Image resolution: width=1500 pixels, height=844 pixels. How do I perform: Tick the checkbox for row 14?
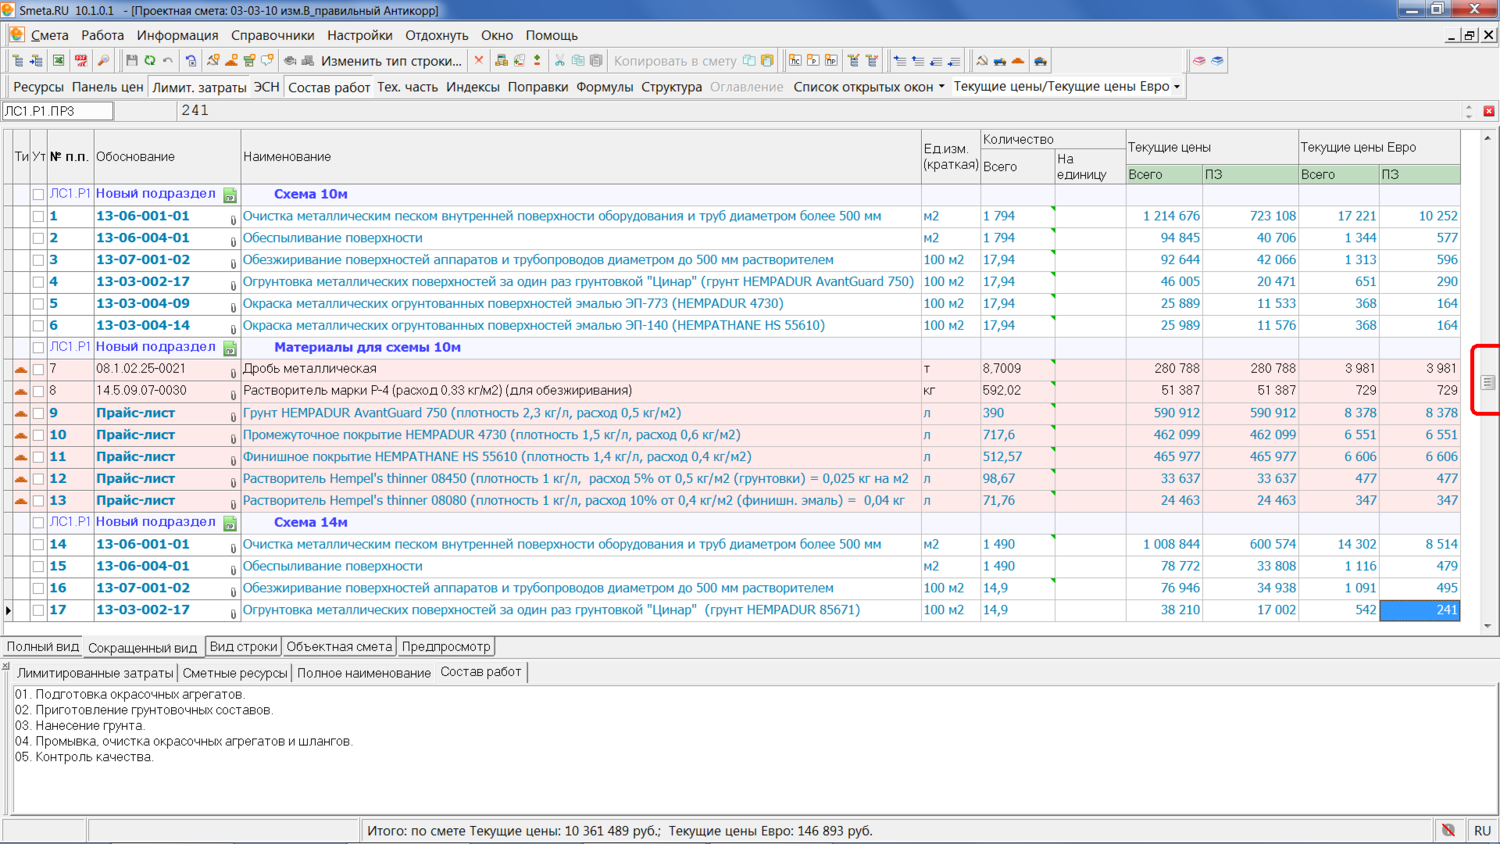(x=38, y=545)
